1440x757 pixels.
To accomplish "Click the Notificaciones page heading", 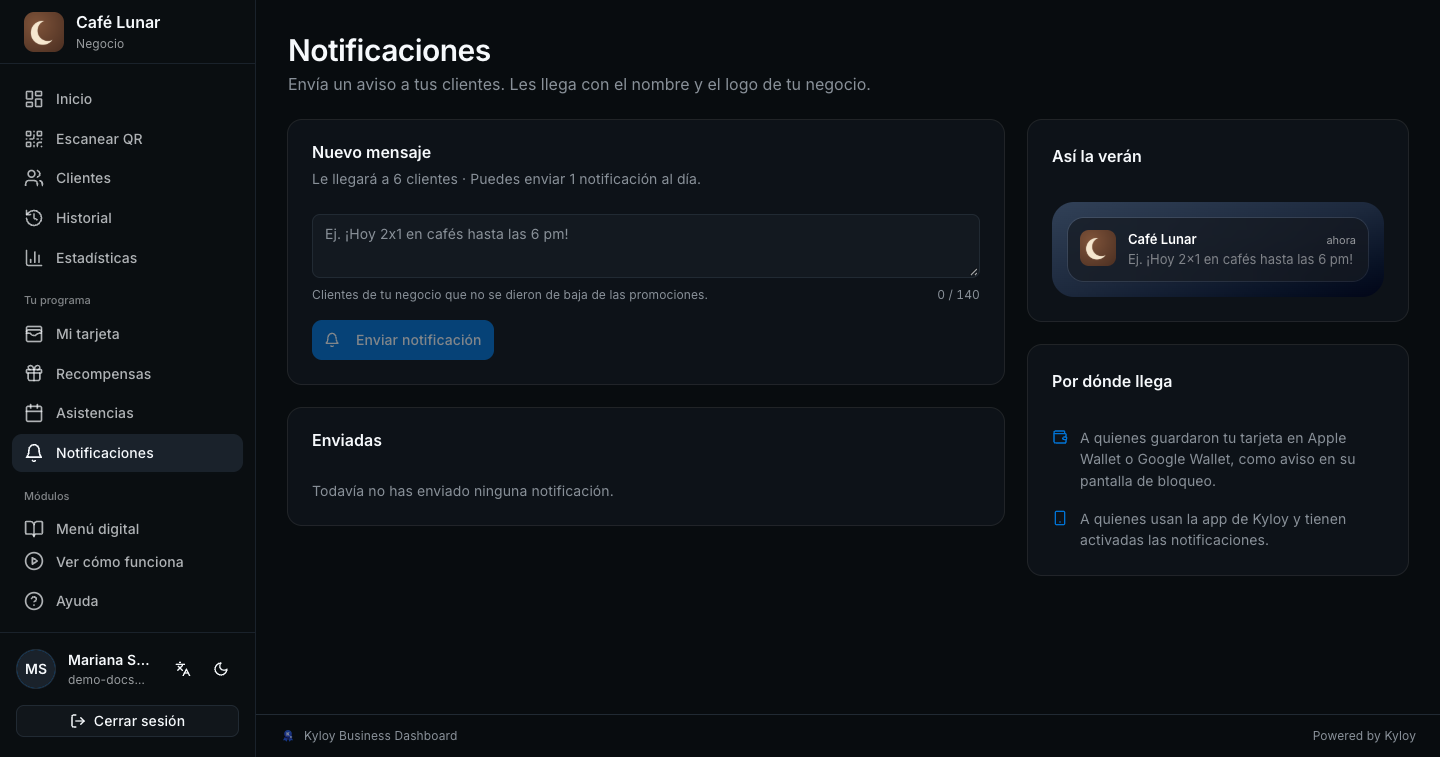I will pos(389,50).
